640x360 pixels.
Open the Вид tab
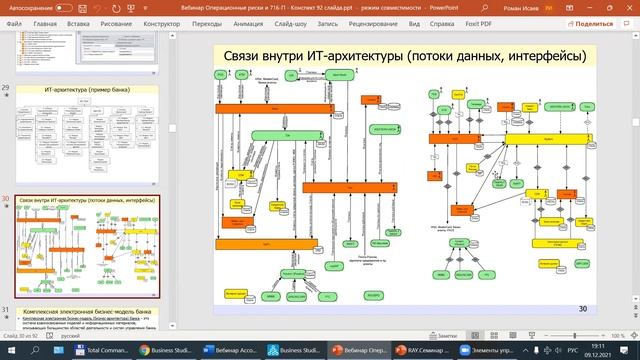click(414, 24)
